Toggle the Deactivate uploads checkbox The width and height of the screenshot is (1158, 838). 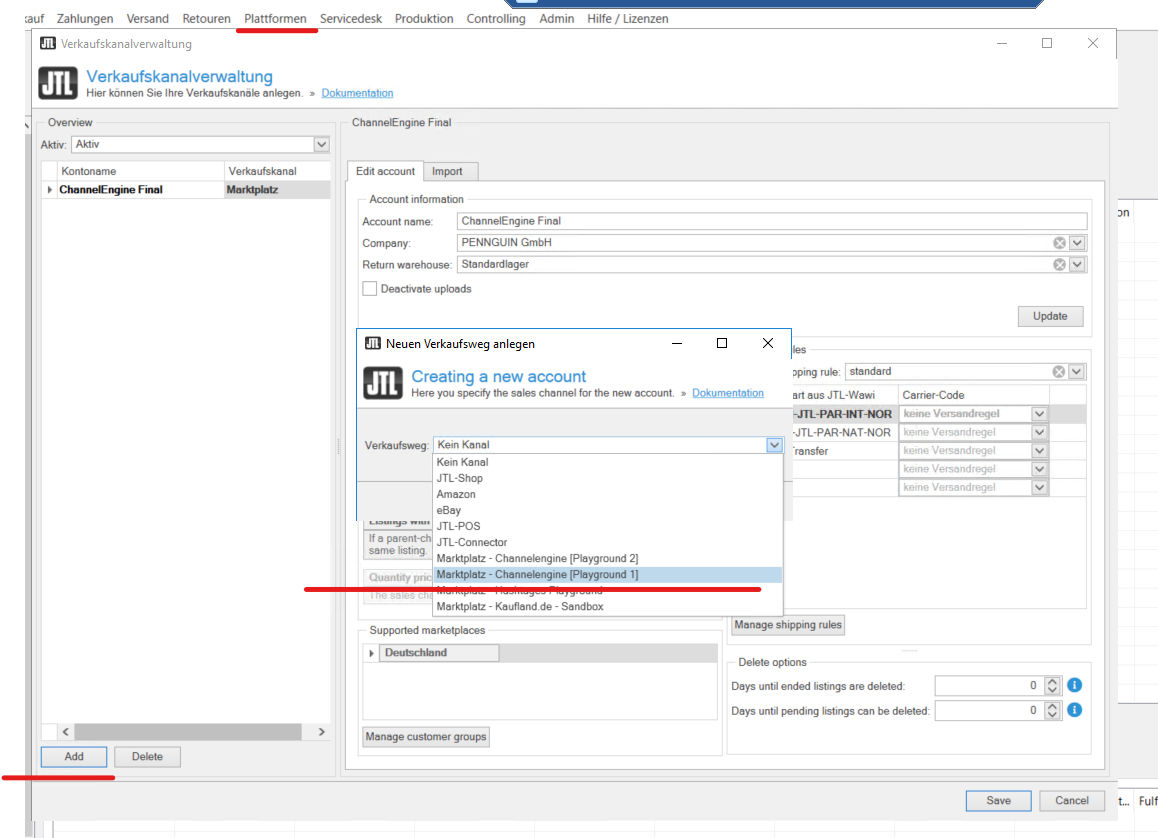(x=370, y=289)
